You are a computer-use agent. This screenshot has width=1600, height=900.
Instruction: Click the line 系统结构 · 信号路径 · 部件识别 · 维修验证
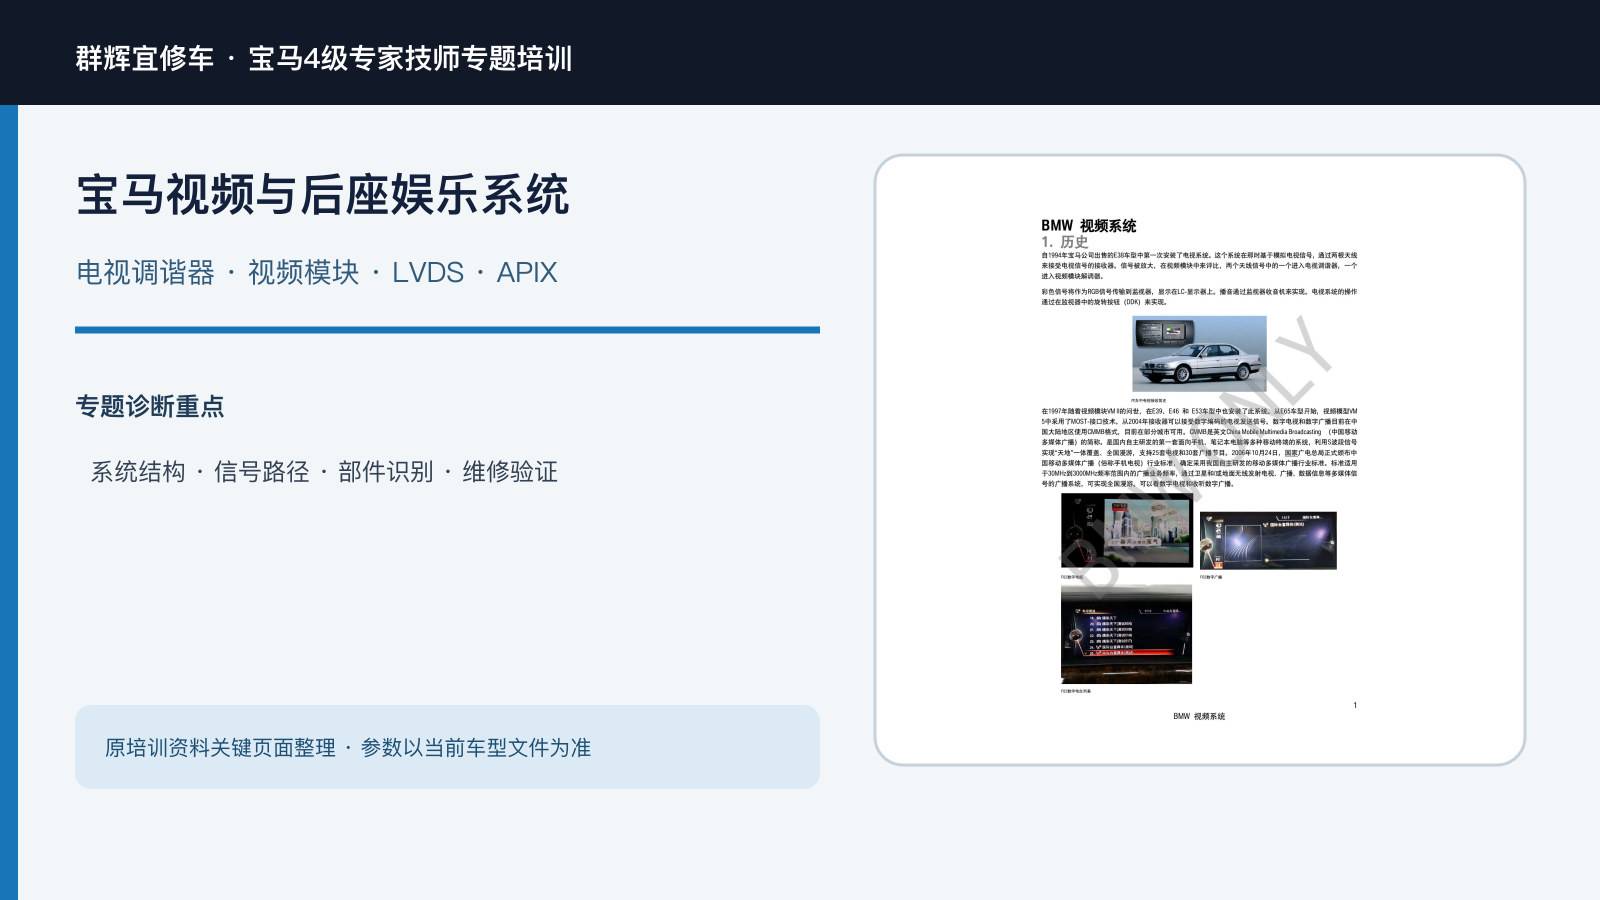tap(324, 472)
